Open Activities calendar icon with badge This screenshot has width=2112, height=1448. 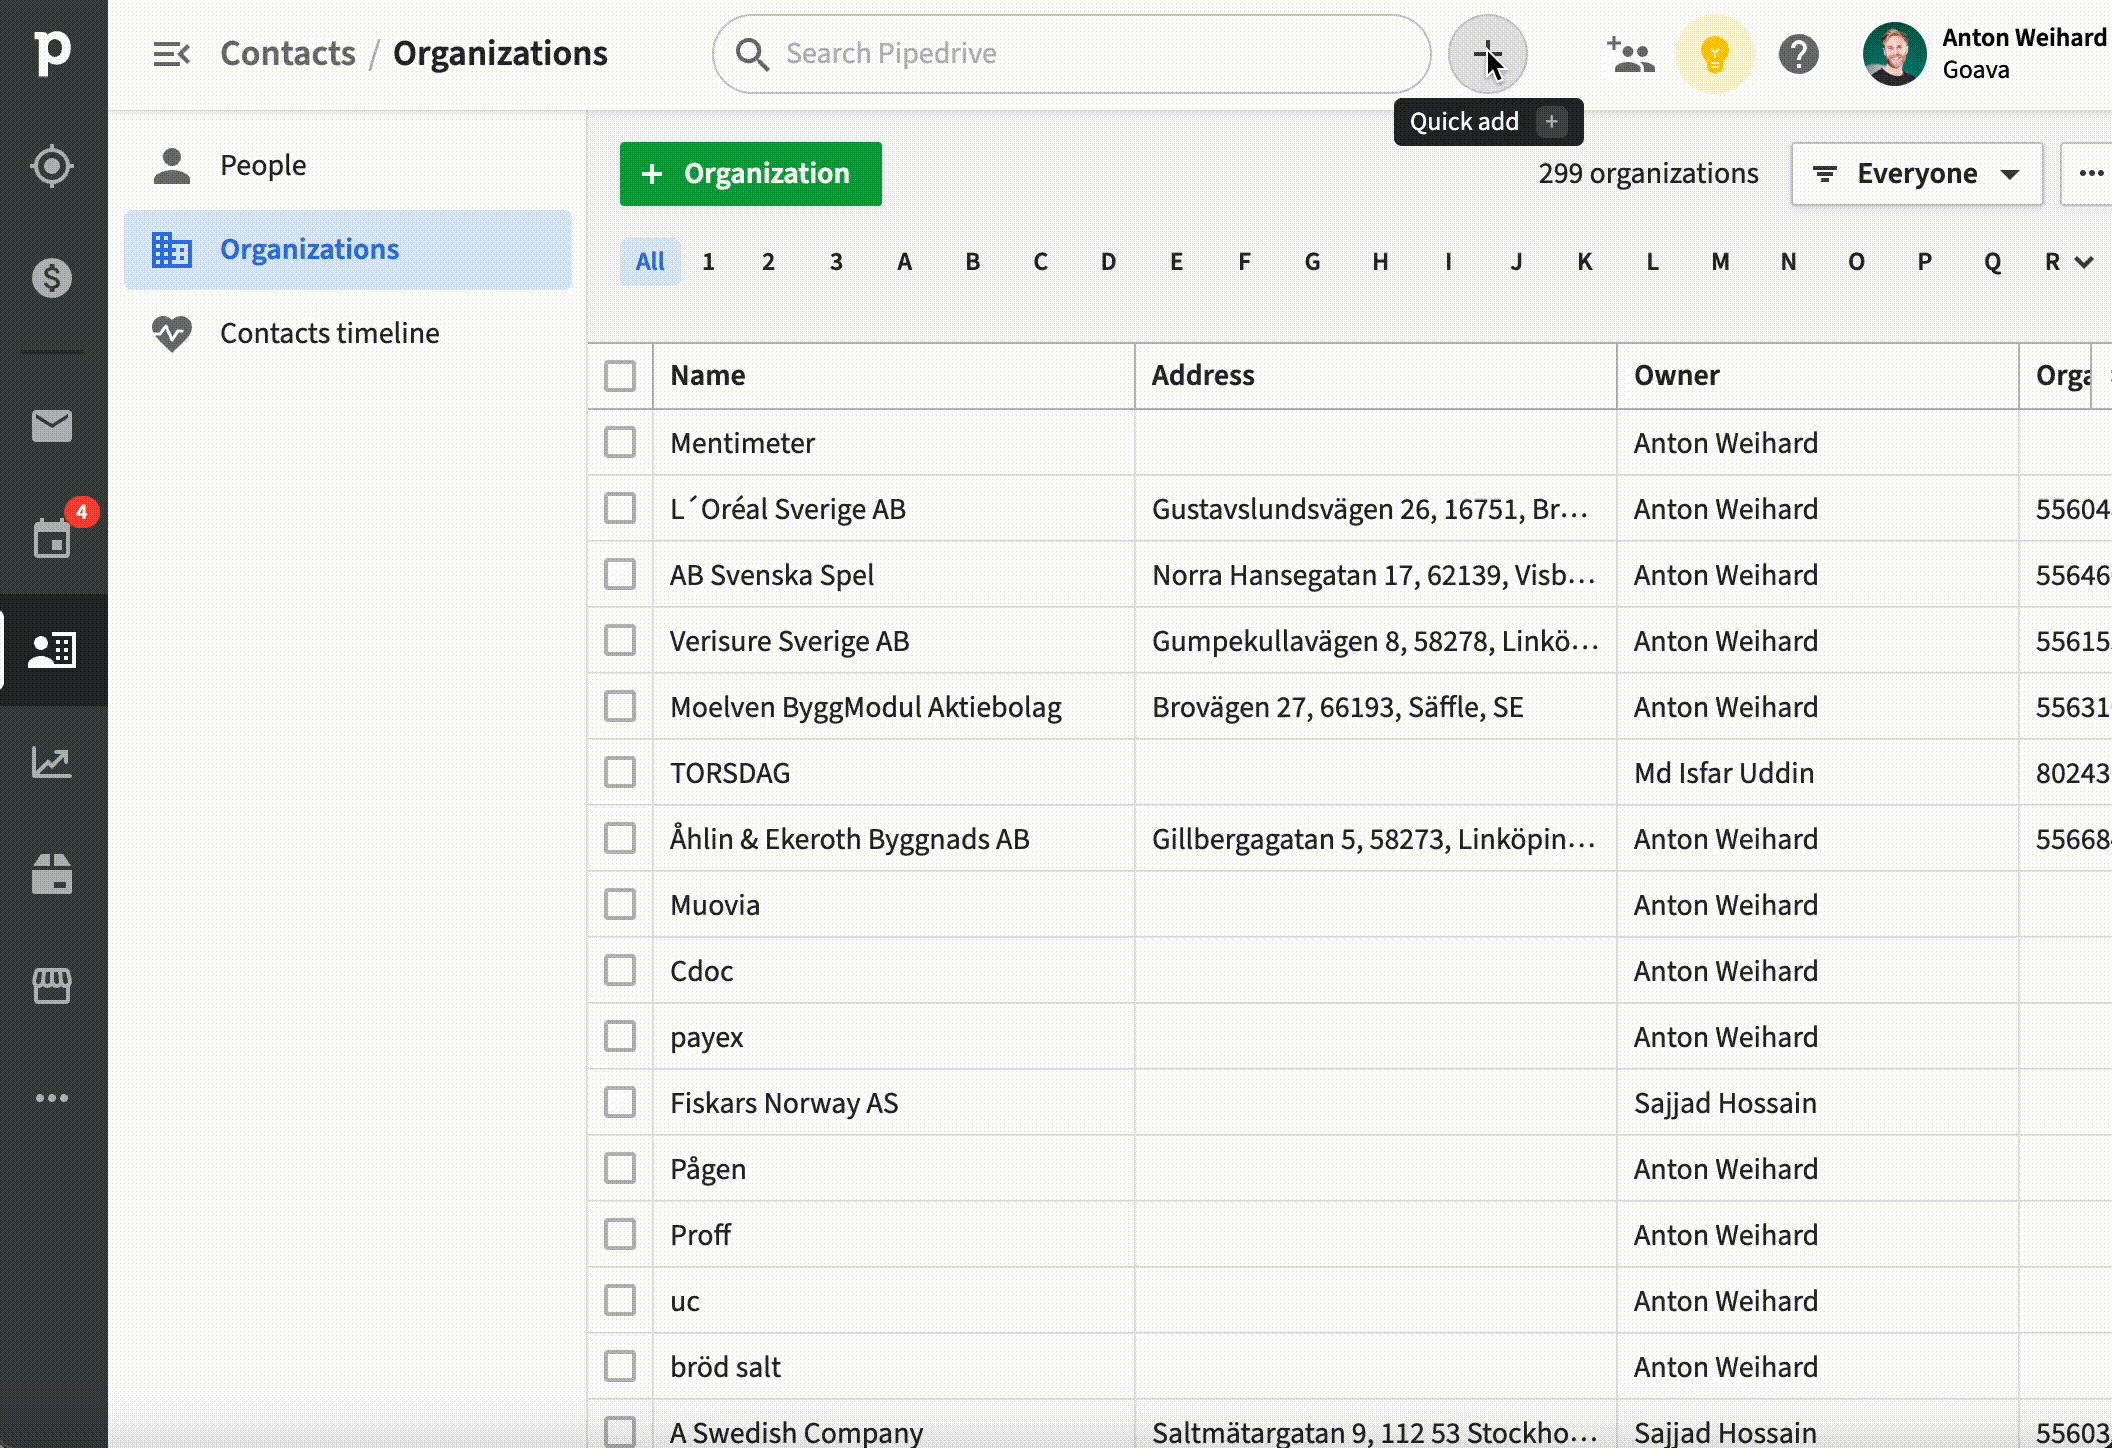pos(52,538)
